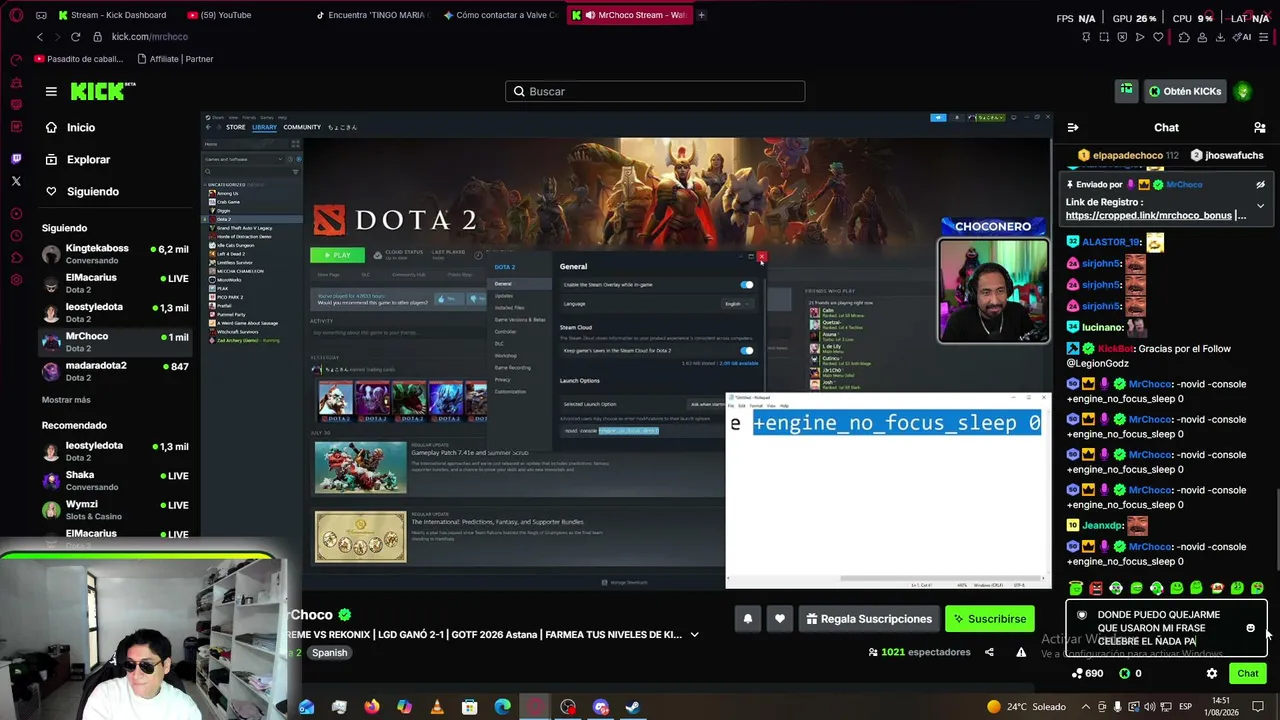Open a new browser tab with the plus

coord(701,15)
